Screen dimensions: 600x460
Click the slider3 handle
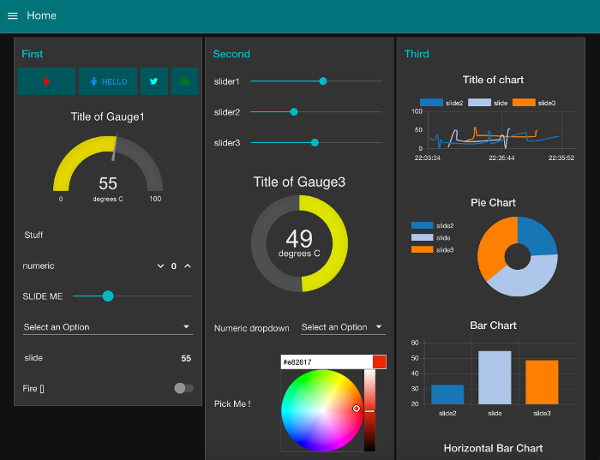pos(315,143)
